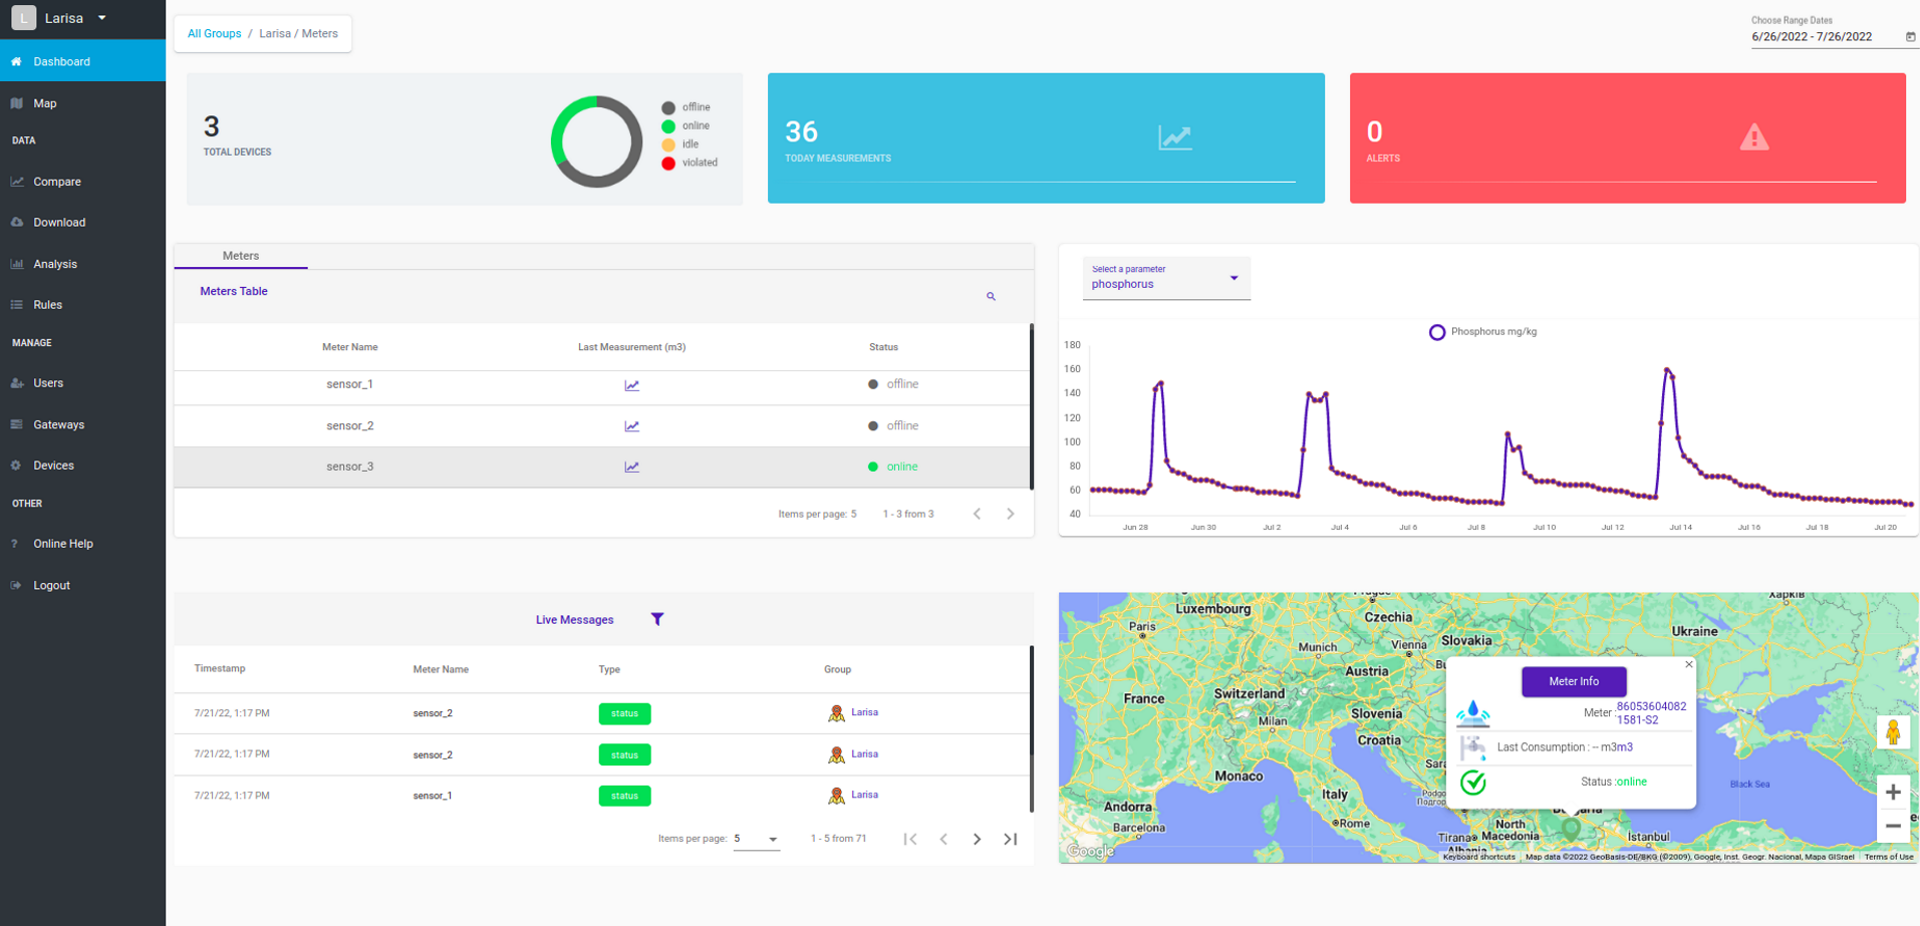Open map Keyboard shortcuts

tap(1479, 857)
